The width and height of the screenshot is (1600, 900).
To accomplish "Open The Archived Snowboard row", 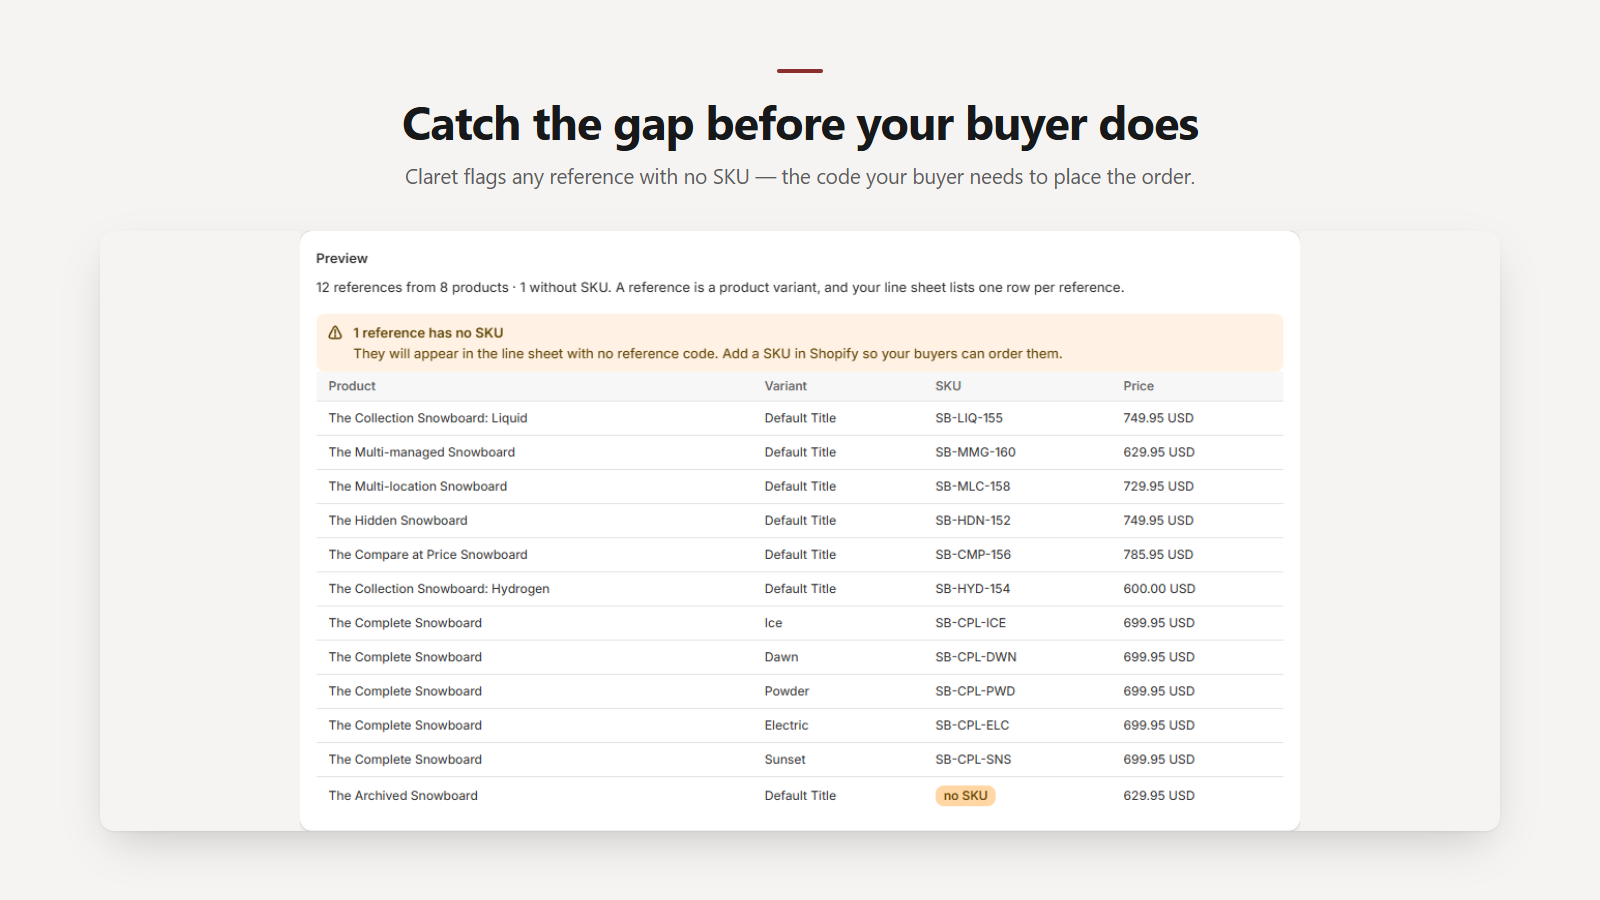I will [800, 796].
